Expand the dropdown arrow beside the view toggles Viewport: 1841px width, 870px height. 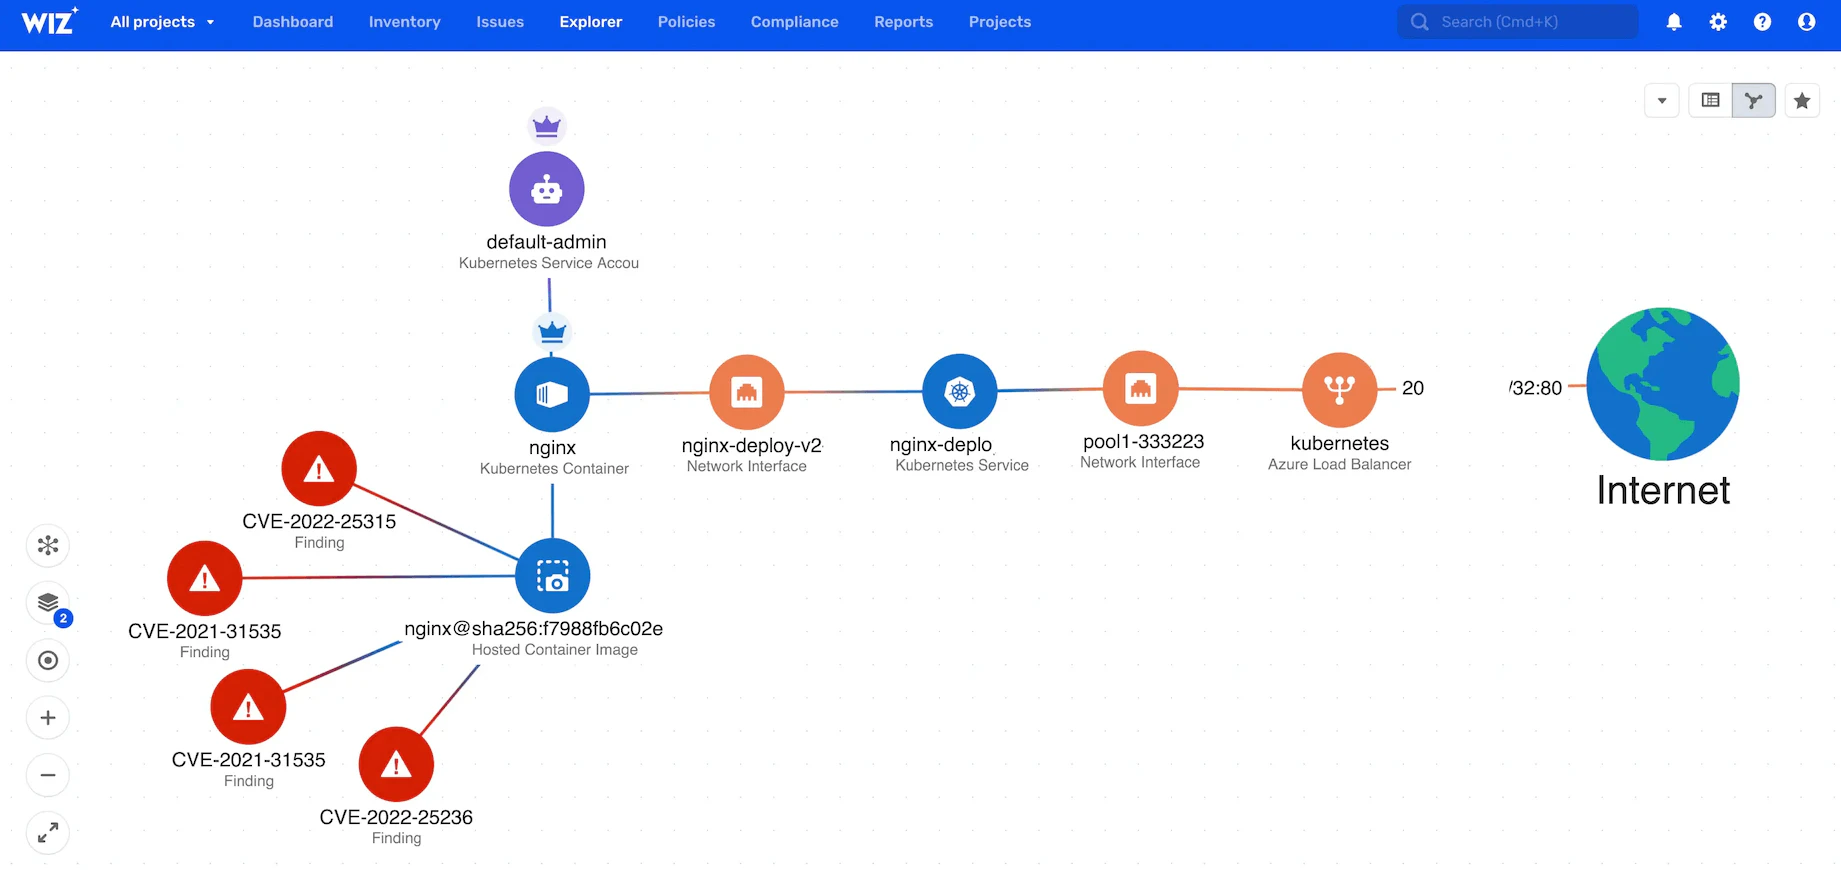[1662, 100]
